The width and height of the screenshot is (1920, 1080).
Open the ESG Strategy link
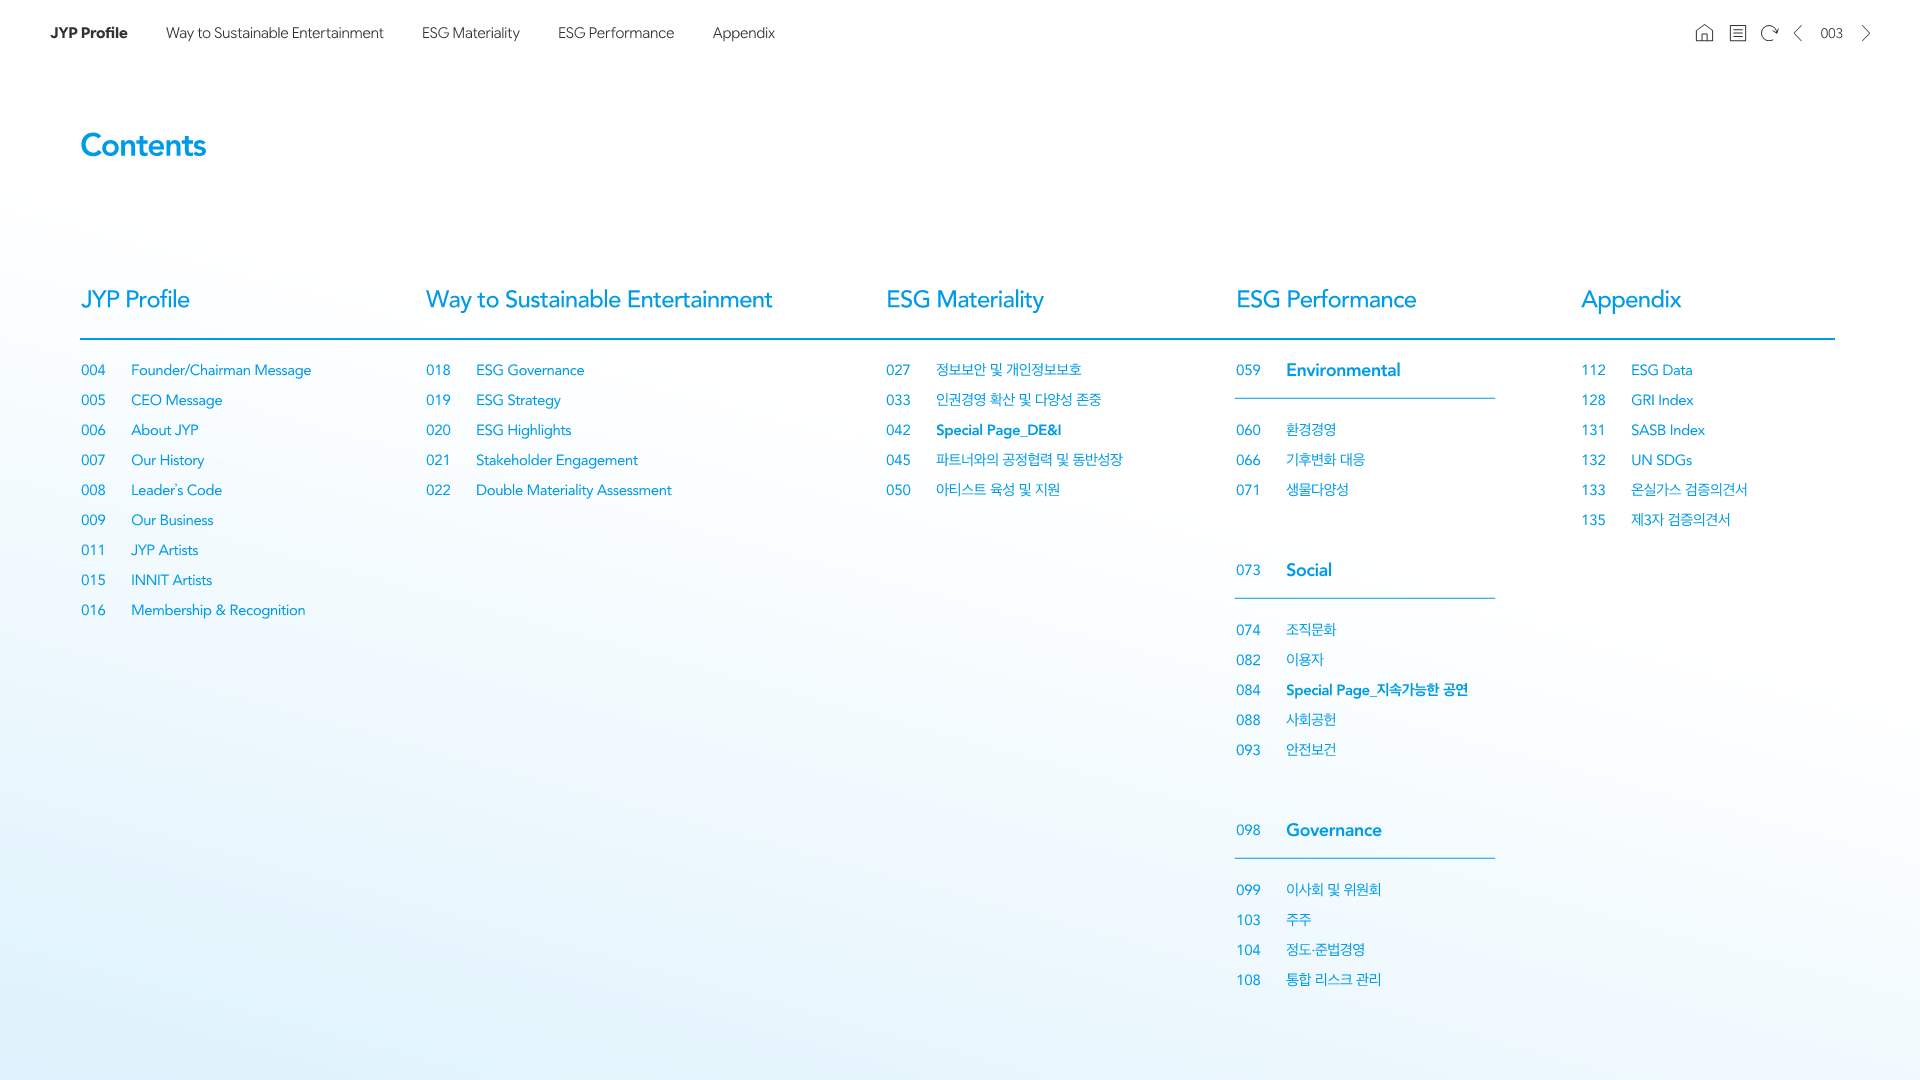pyautogui.click(x=518, y=400)
